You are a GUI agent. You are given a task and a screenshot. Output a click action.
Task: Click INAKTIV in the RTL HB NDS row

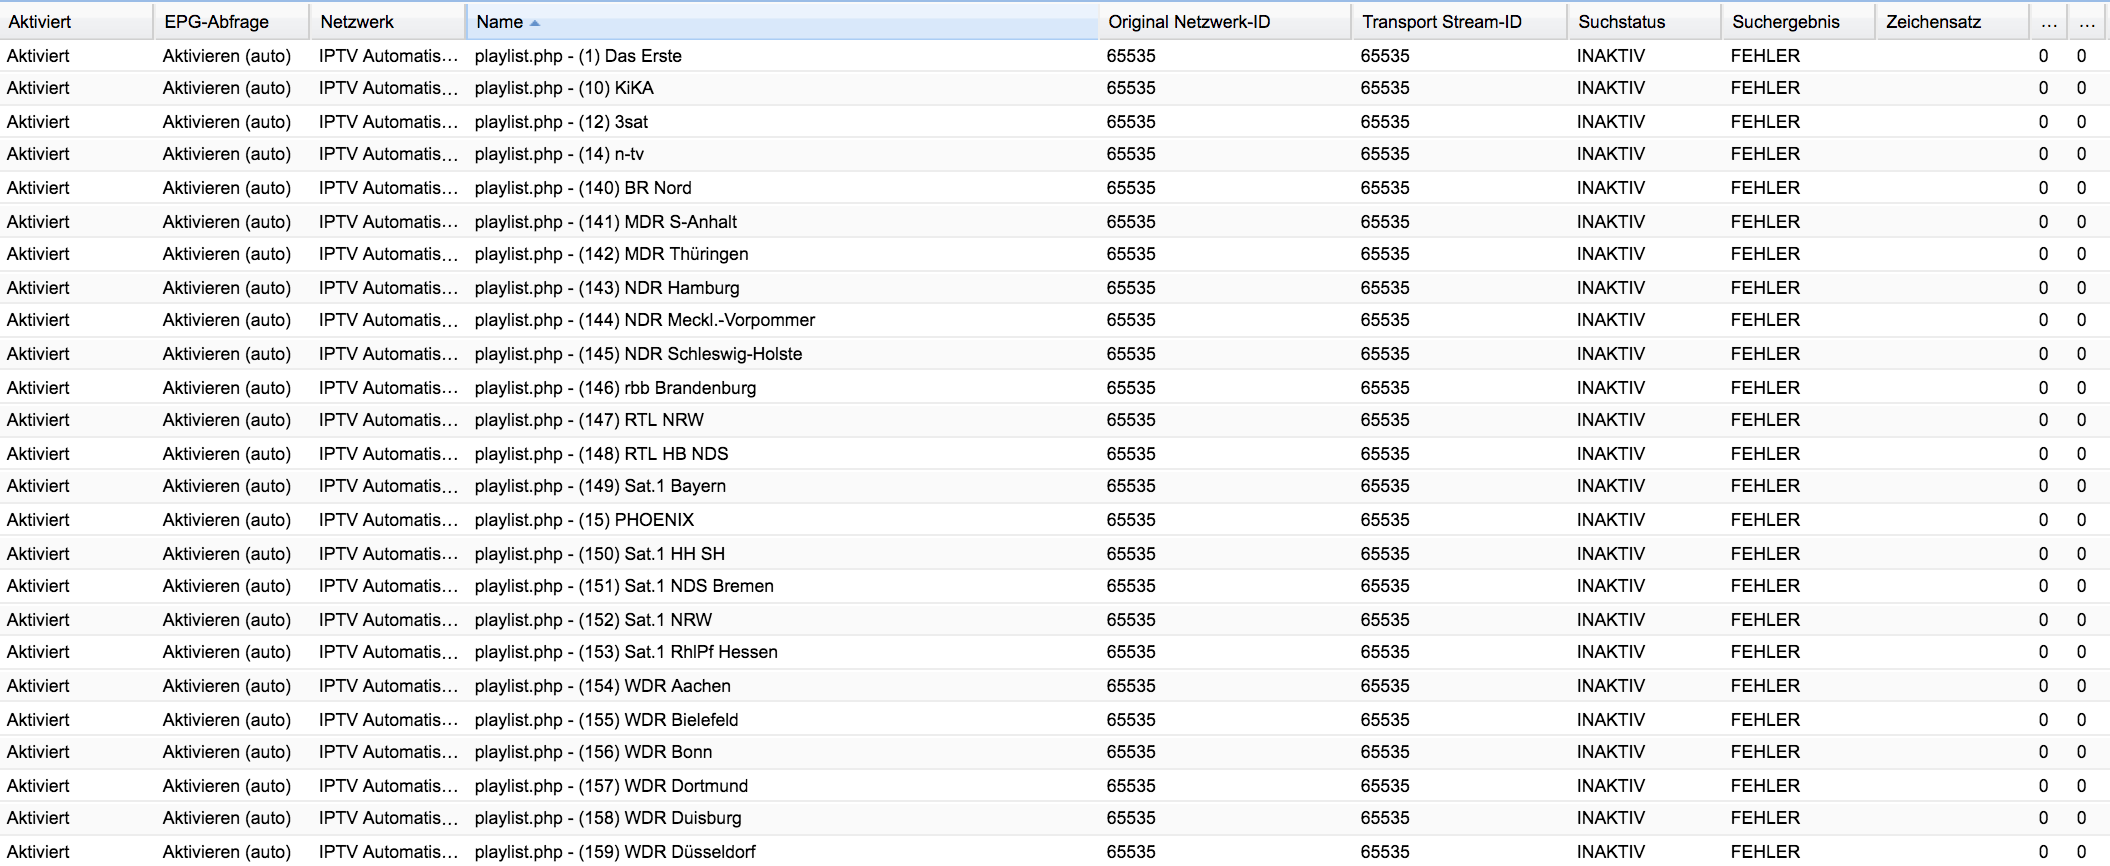tap(1611, 454)
